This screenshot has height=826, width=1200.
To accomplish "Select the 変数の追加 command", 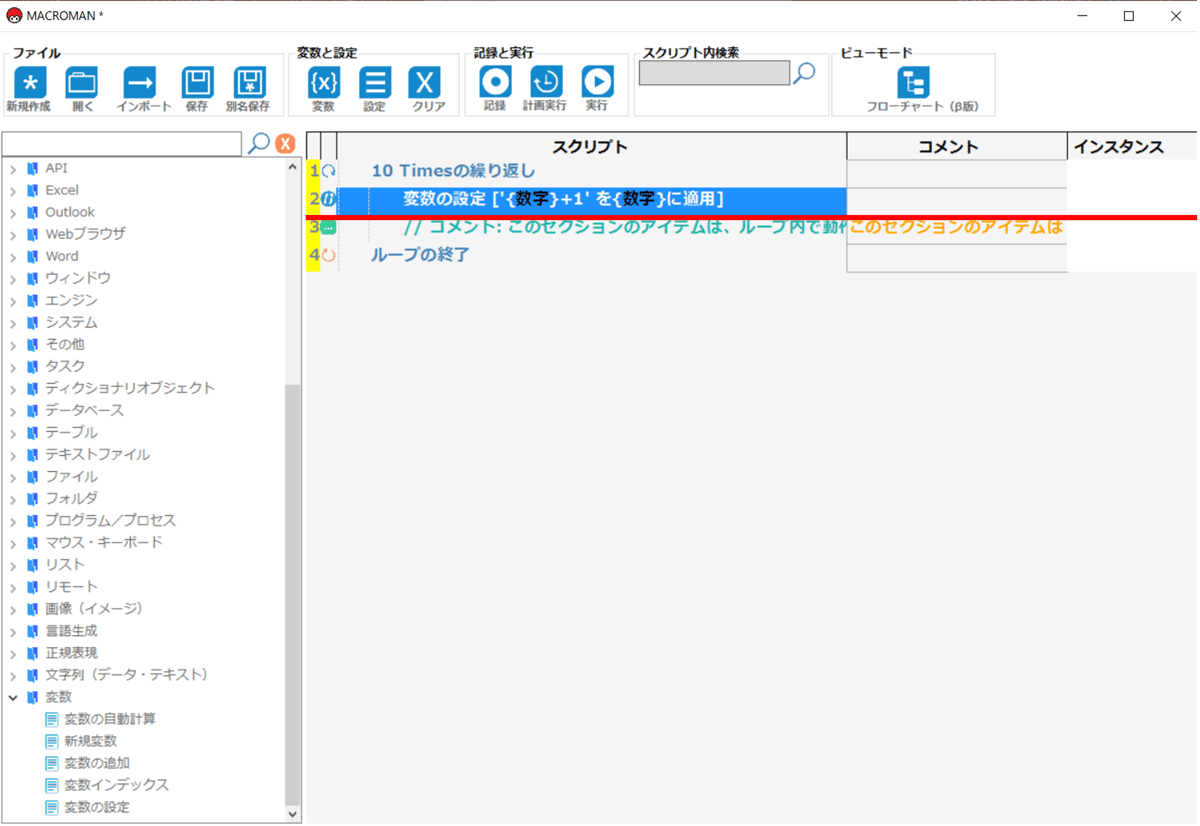I will click(x=97, y=763).
